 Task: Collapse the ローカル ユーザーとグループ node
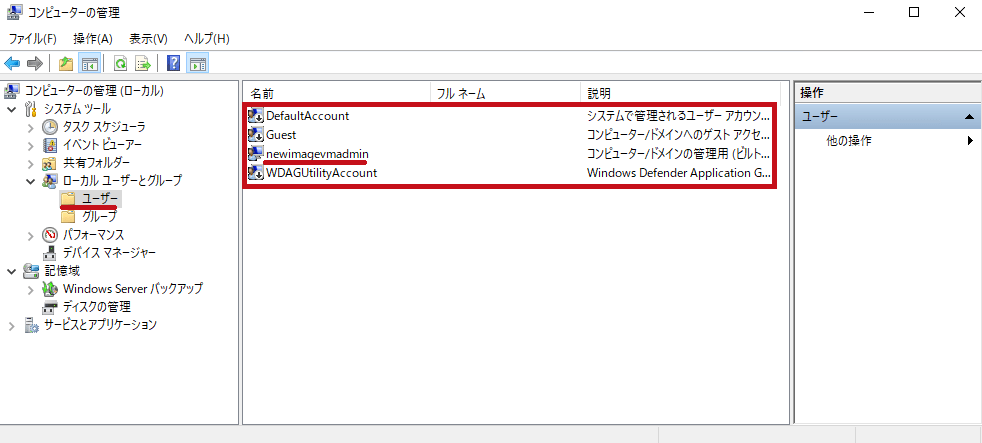pyautogui.click(x=30, y=181)
